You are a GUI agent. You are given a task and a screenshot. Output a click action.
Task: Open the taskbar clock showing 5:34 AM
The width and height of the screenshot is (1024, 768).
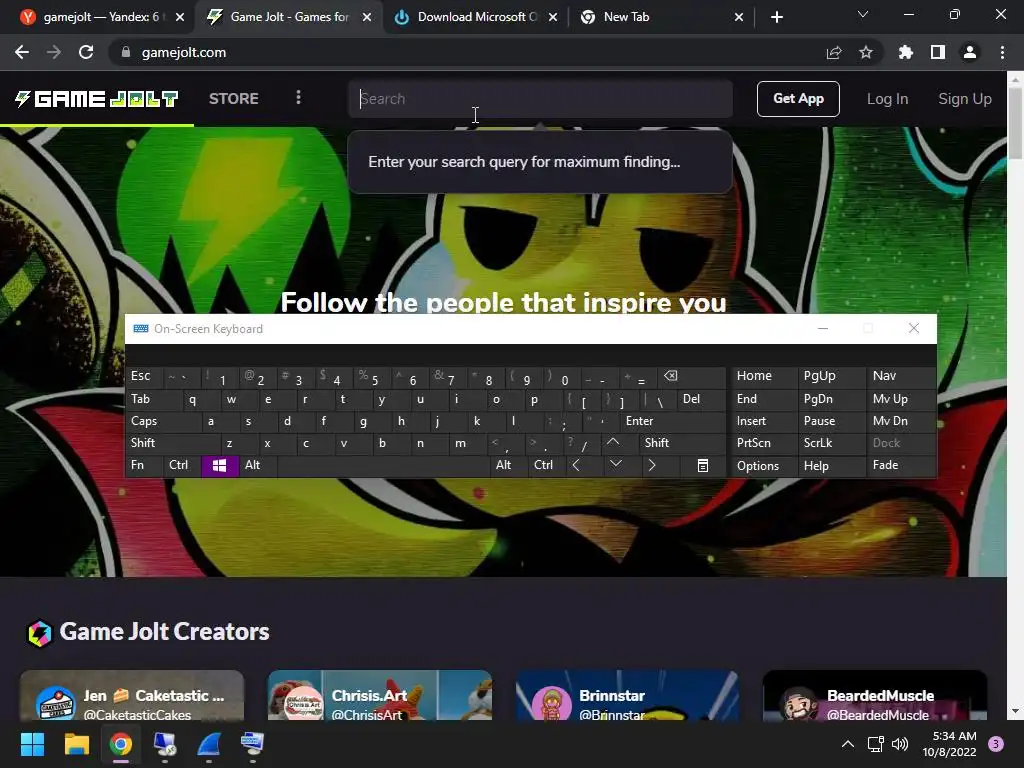[x=950, y=744]
